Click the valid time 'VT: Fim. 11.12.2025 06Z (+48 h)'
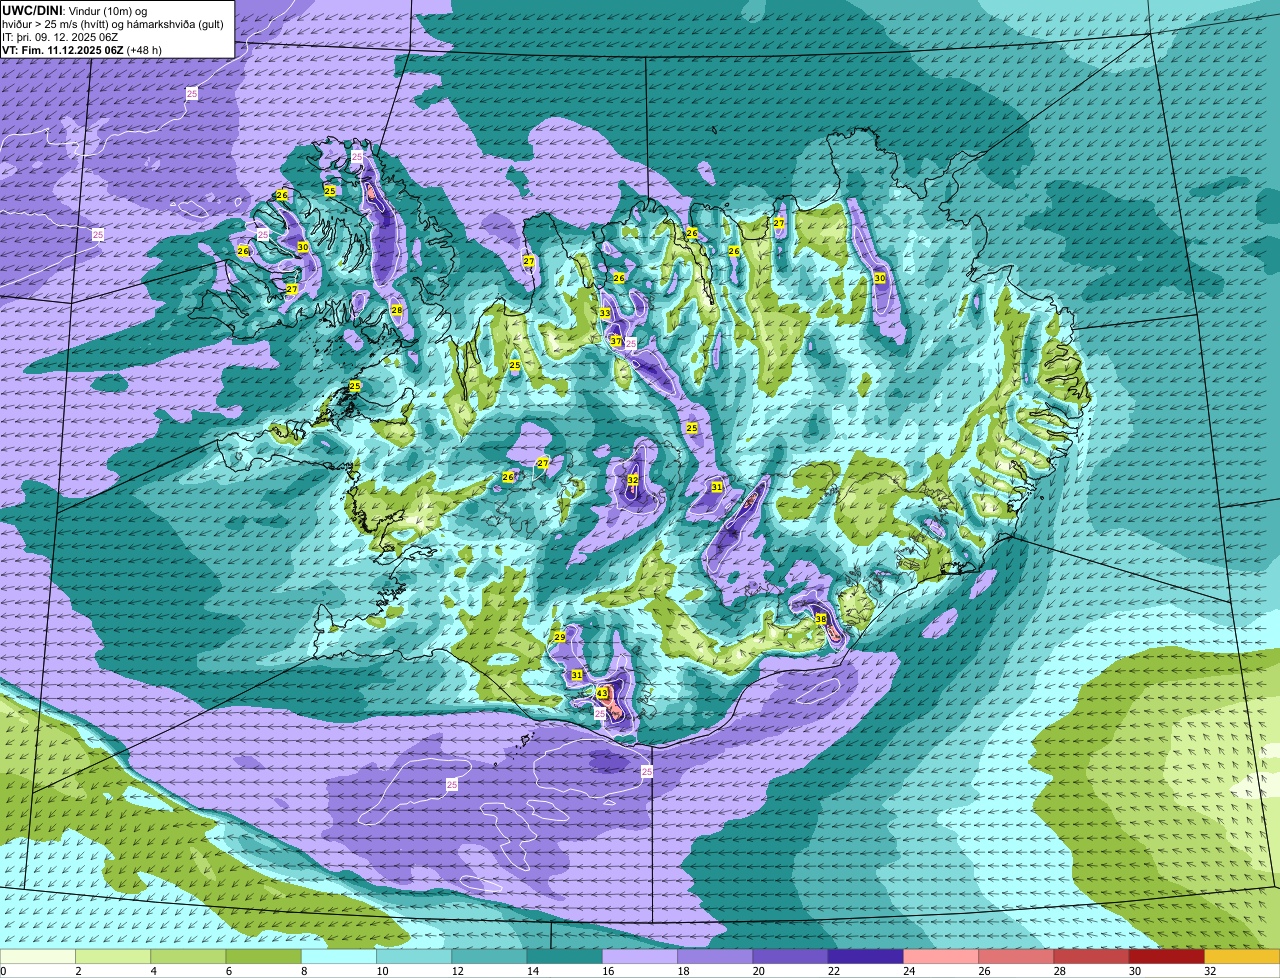 click(x=82, y=50)
